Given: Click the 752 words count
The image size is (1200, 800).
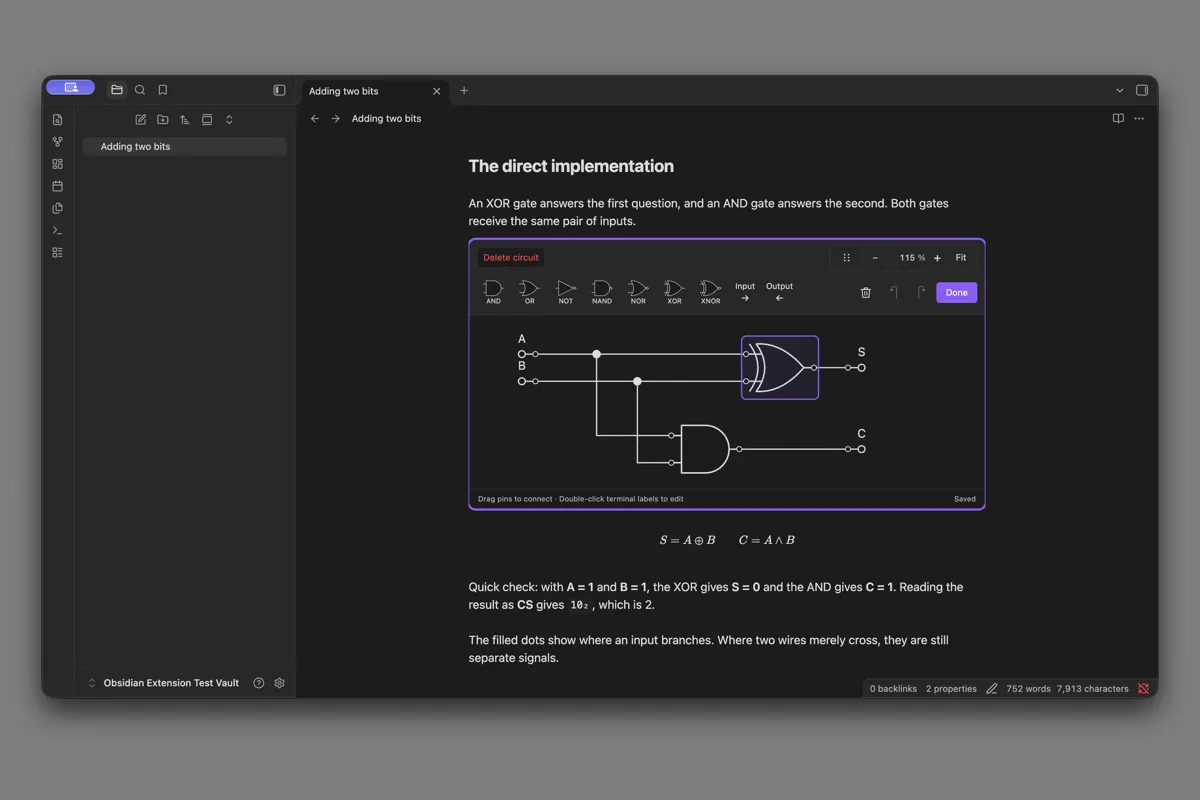Looking at the screenshot, I should (1028, 689).
